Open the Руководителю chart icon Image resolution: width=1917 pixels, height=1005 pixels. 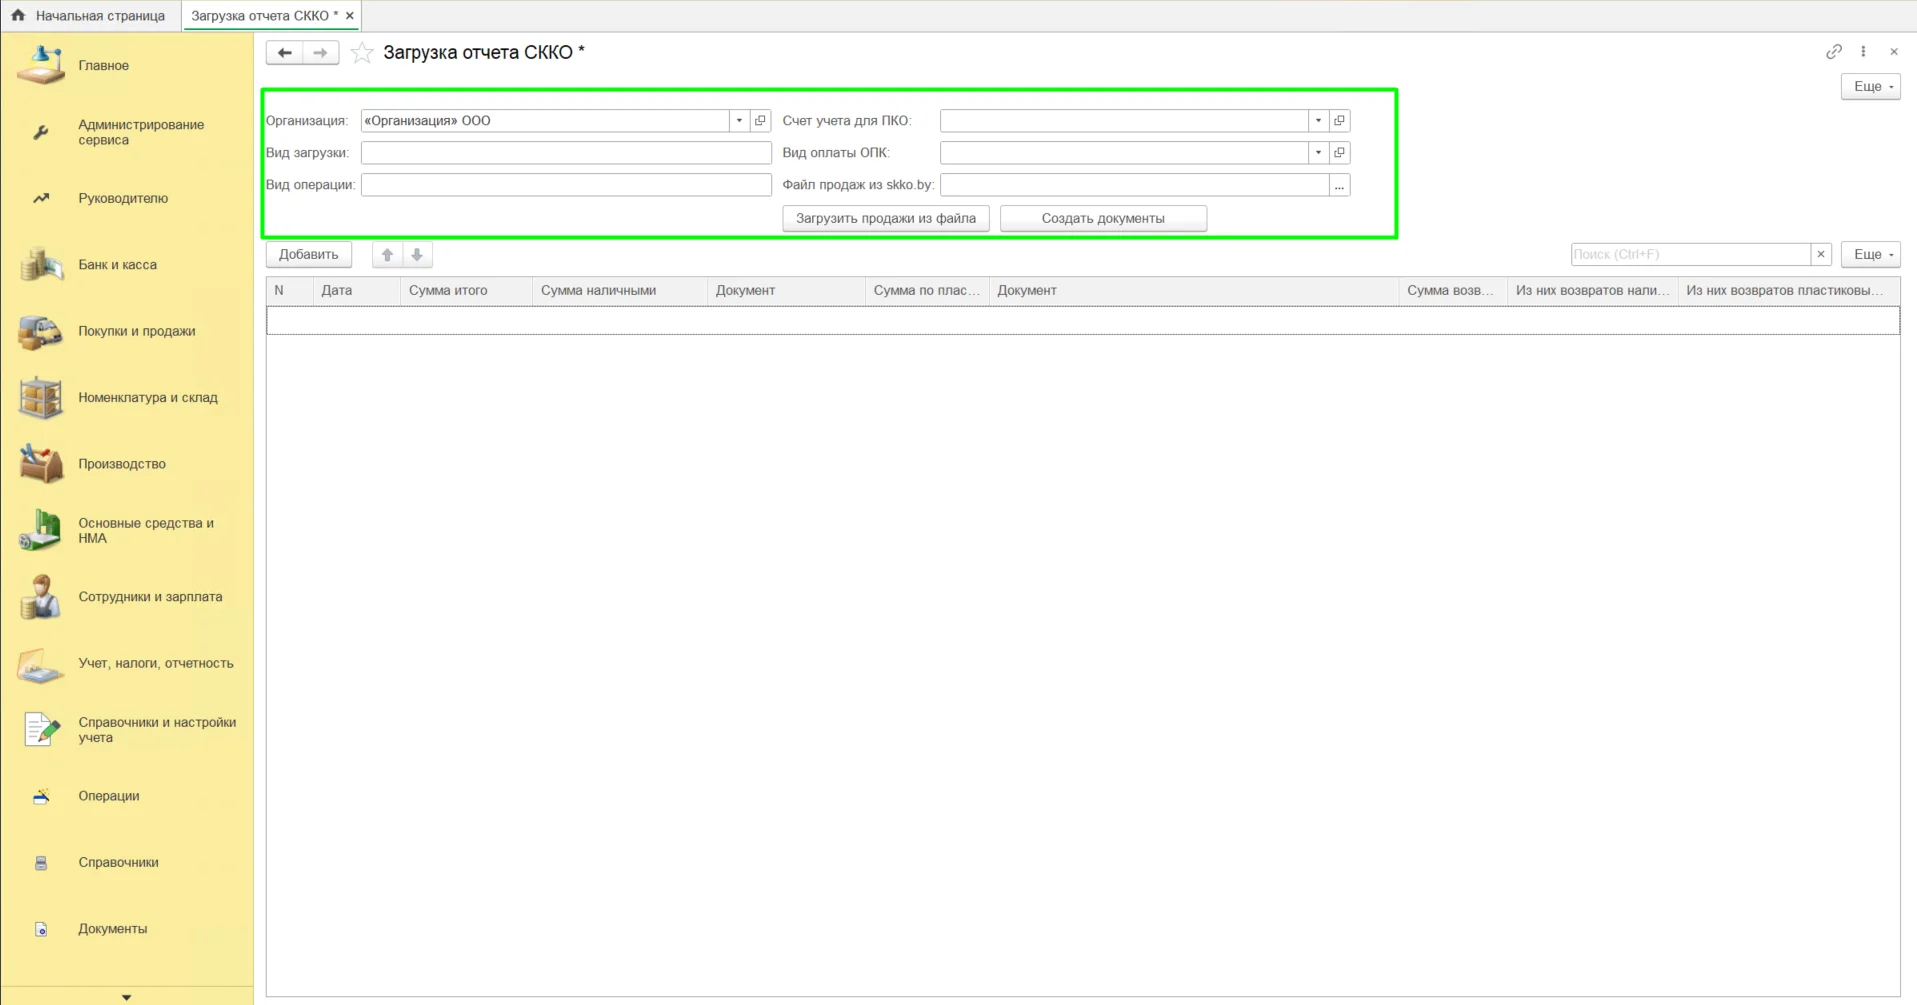point(41,198)
